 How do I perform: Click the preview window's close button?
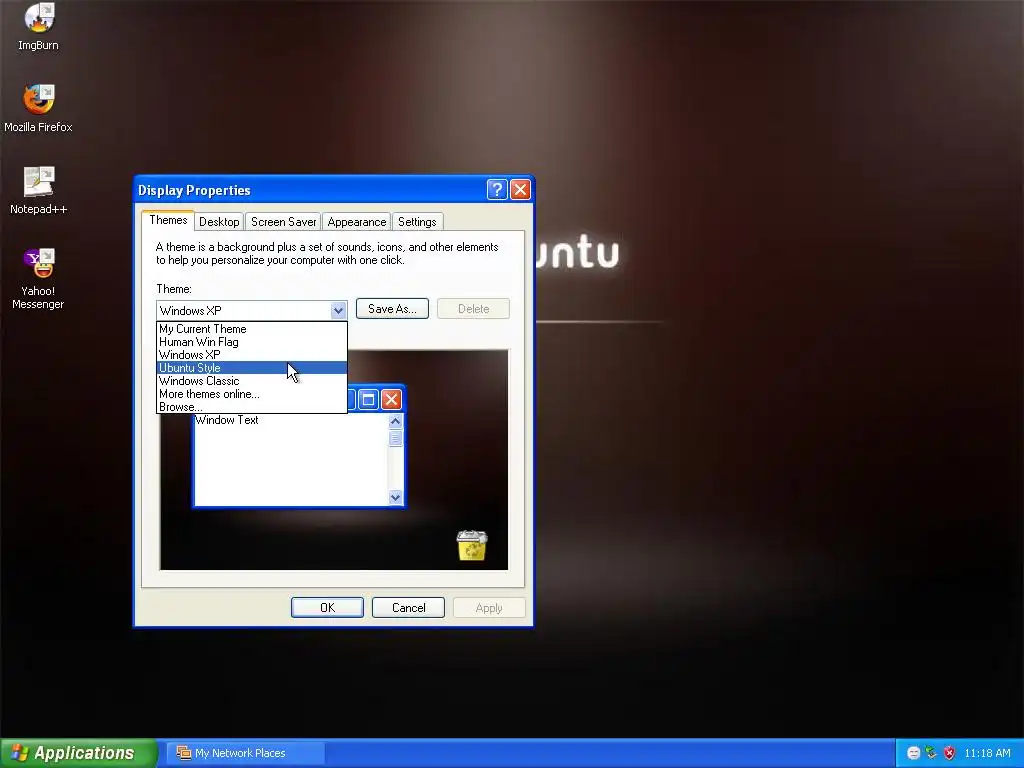(391, 399)
